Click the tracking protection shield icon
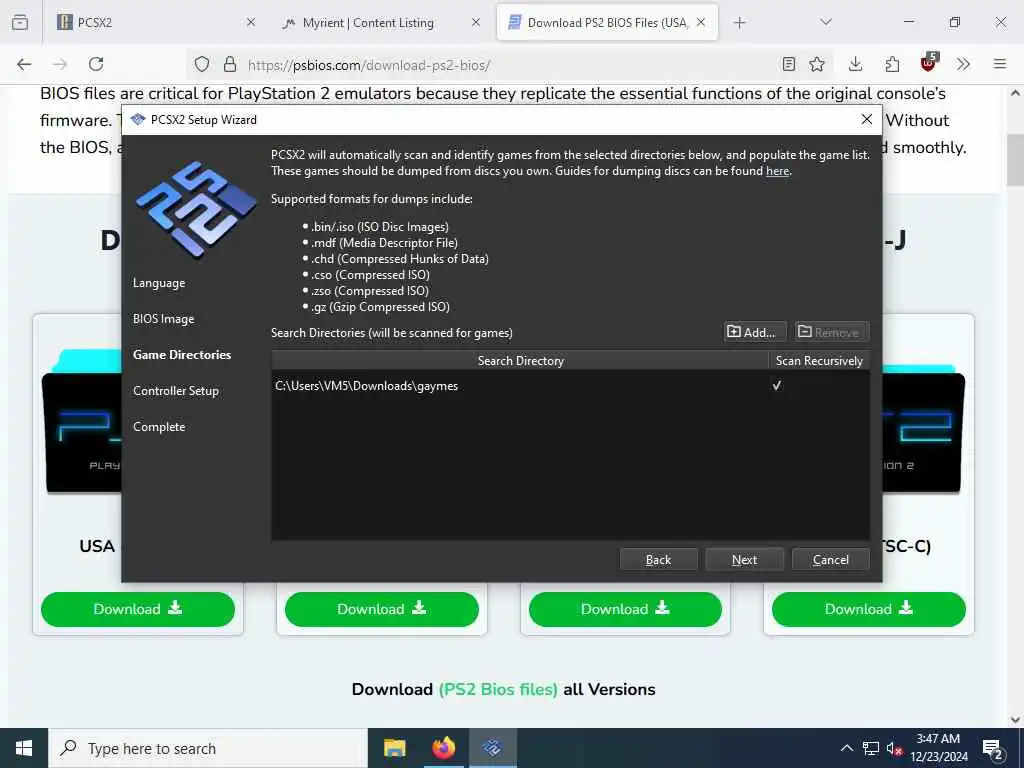Viewport: 1024px width, 768px height. (x=202, y=64)
